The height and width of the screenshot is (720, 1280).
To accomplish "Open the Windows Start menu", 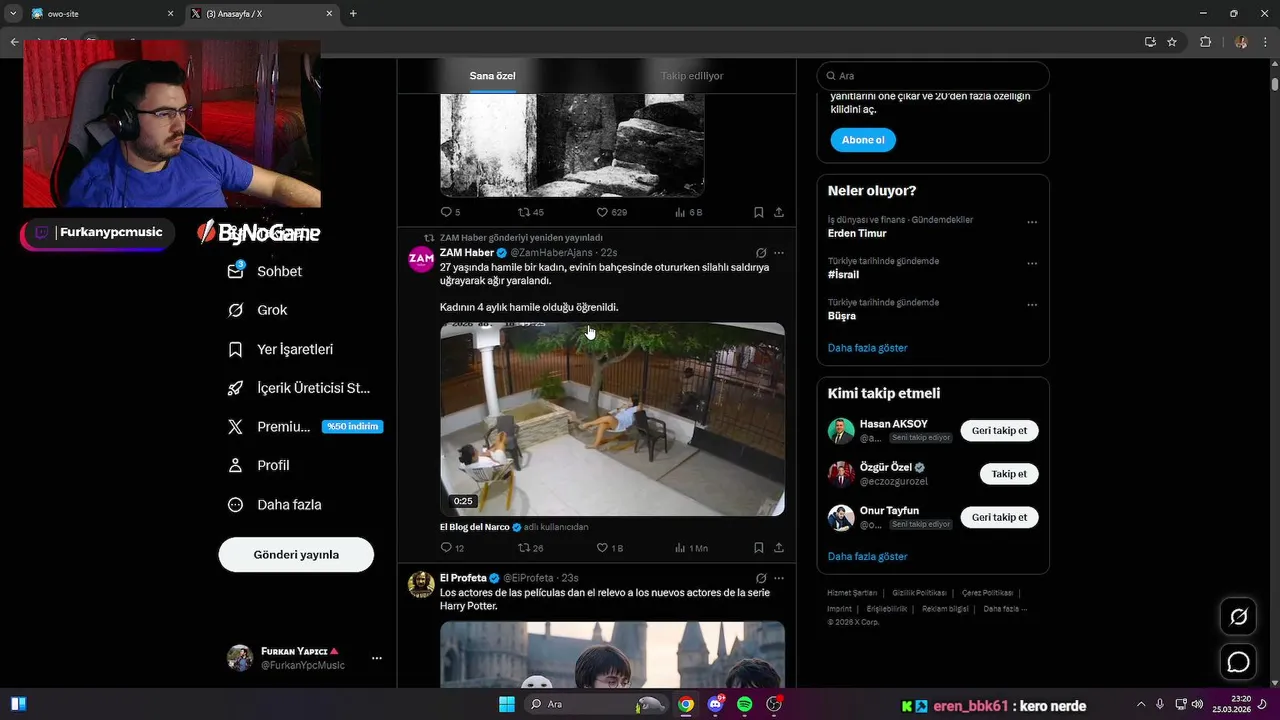I will [x=507, y=705].
